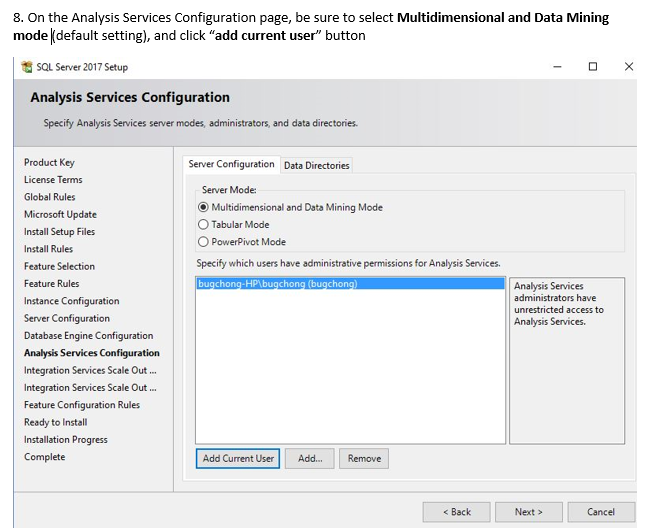Screen dimensions: 647x528
Task: Click Install Rules step in sidebar
Action: point(48,249)
